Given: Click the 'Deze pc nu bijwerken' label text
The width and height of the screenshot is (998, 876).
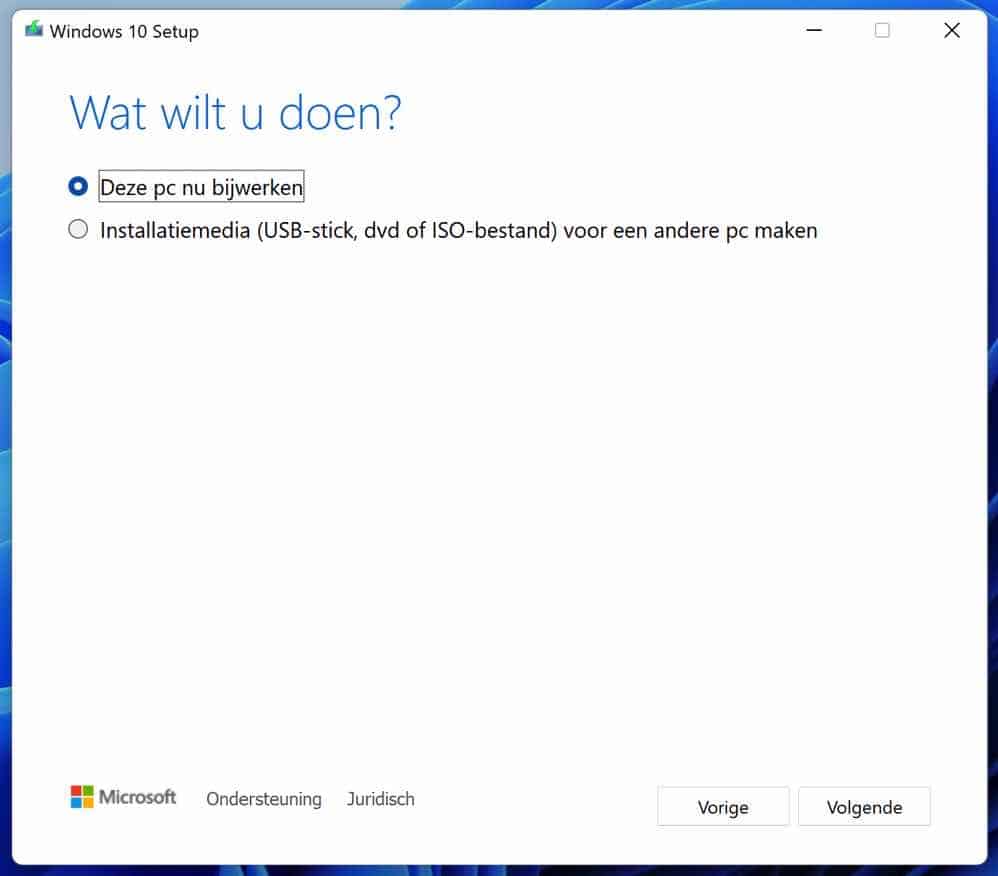Looking at the screenshot, I should 201,187.
